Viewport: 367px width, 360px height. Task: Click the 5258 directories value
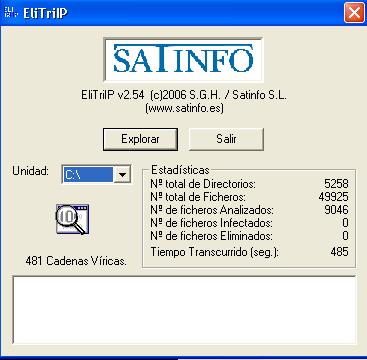[336, 184]
